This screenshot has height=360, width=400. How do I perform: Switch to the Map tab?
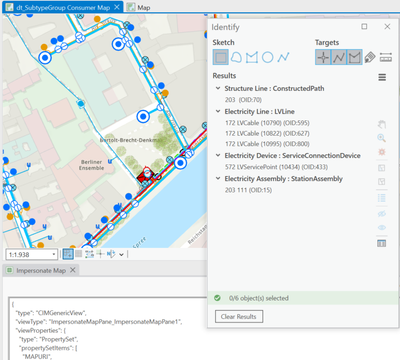coord(140,7)
